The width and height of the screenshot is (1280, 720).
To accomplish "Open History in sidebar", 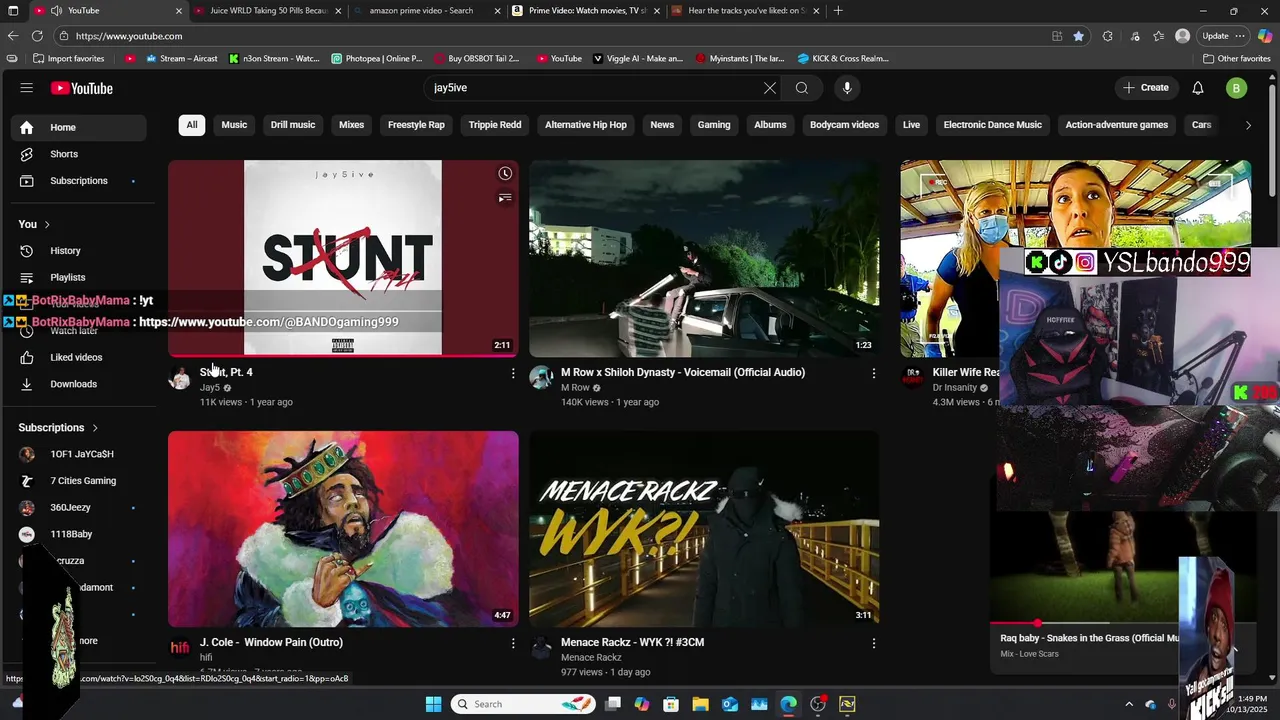I will coord(79,251).
